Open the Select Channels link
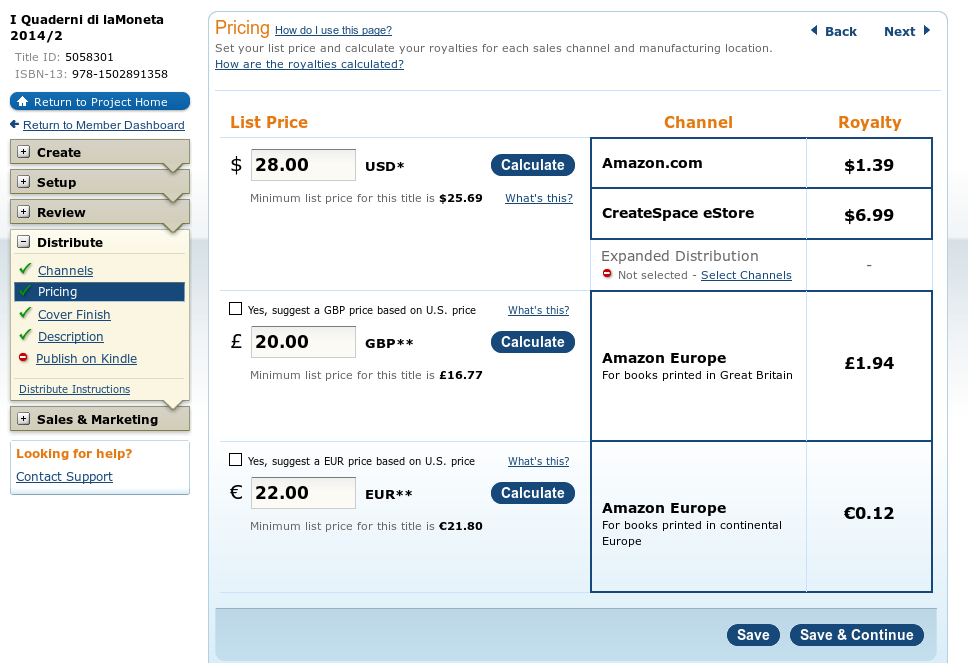The height and width of the screenshot is (663, 968). [x=746, y=275]
